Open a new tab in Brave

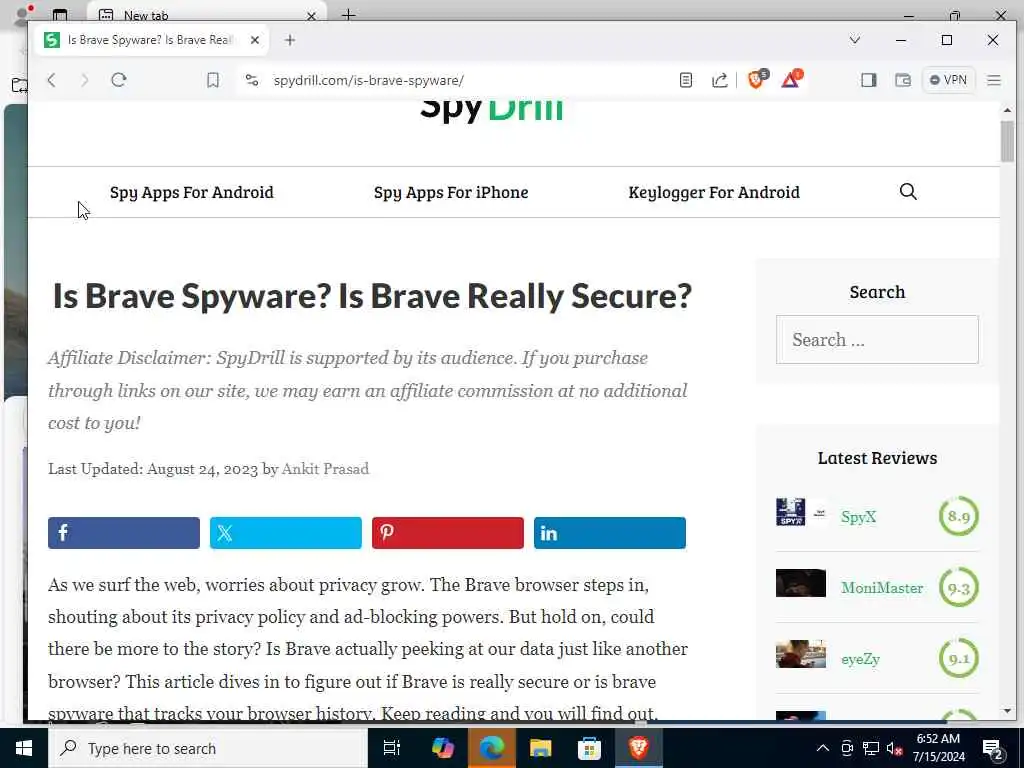coord(290,40)
